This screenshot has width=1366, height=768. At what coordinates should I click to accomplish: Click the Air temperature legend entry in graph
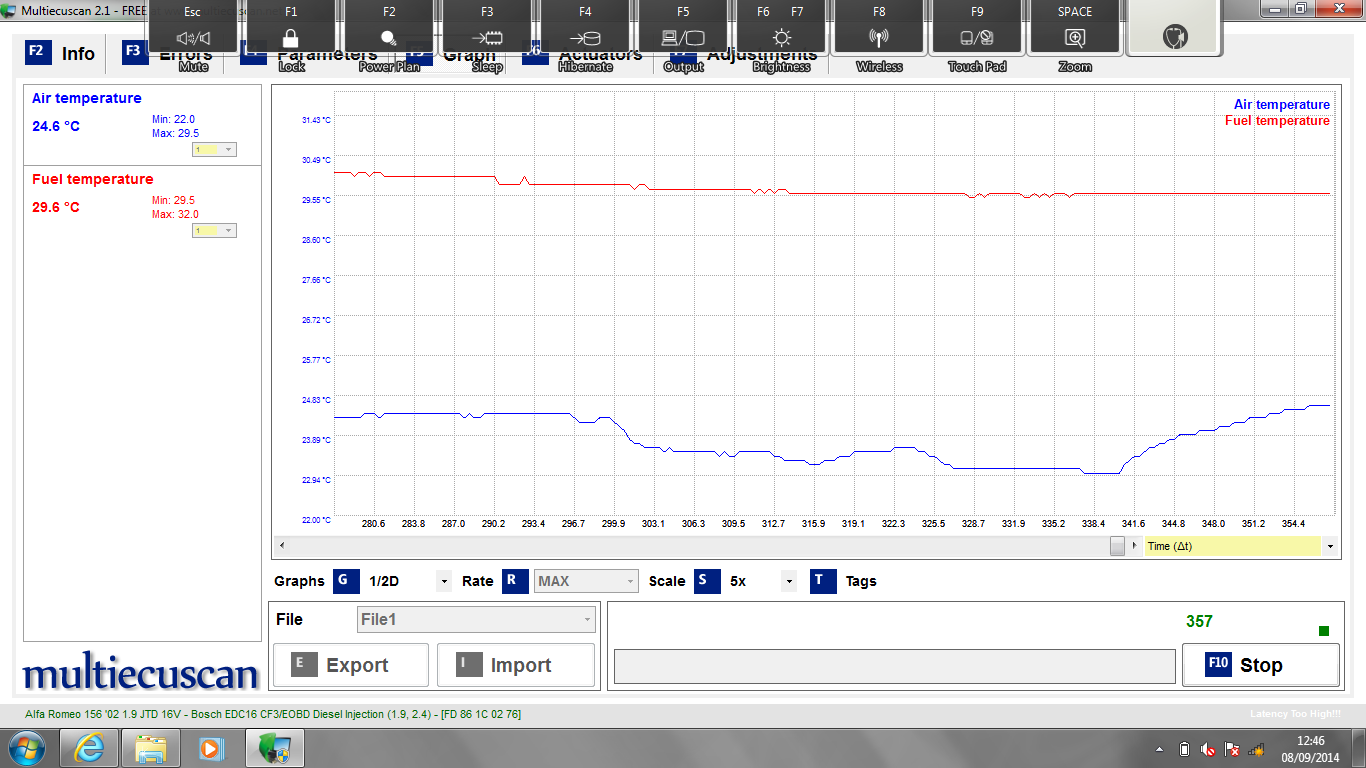click(x=1282, y=104)
